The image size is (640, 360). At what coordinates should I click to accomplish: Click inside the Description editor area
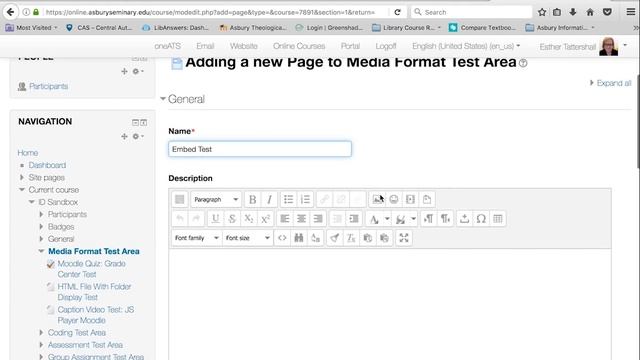coord(390,304)
